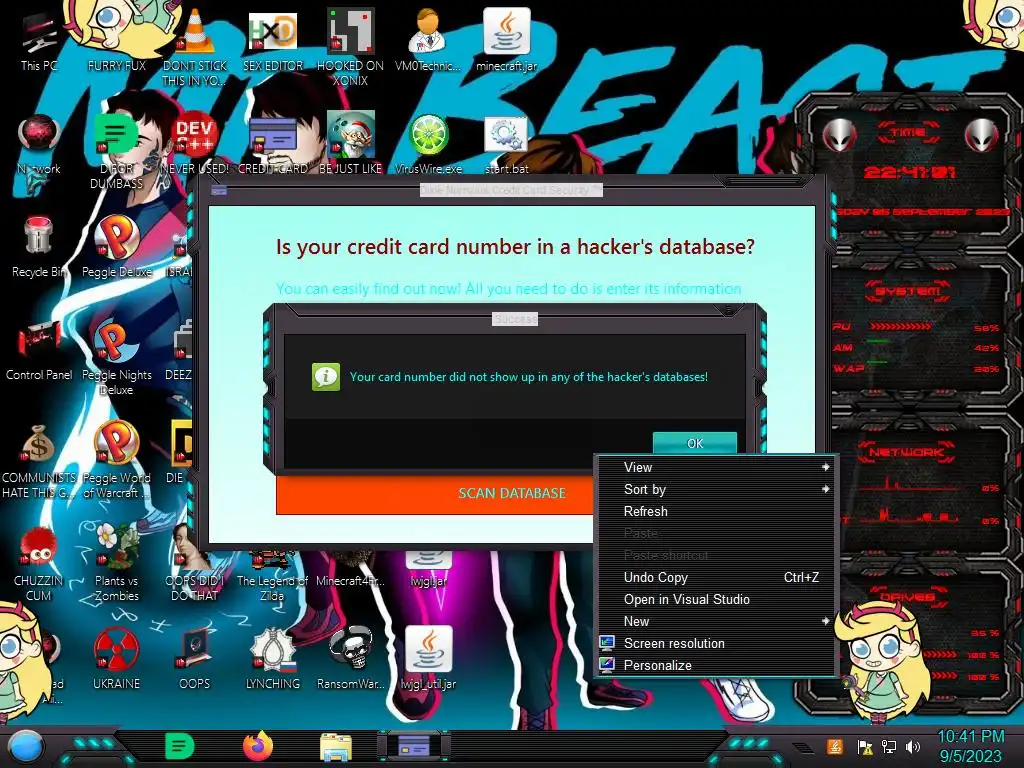The image size is (1024, 768).
Task: Click the Start orb button
Action: (x=25, y=746)
